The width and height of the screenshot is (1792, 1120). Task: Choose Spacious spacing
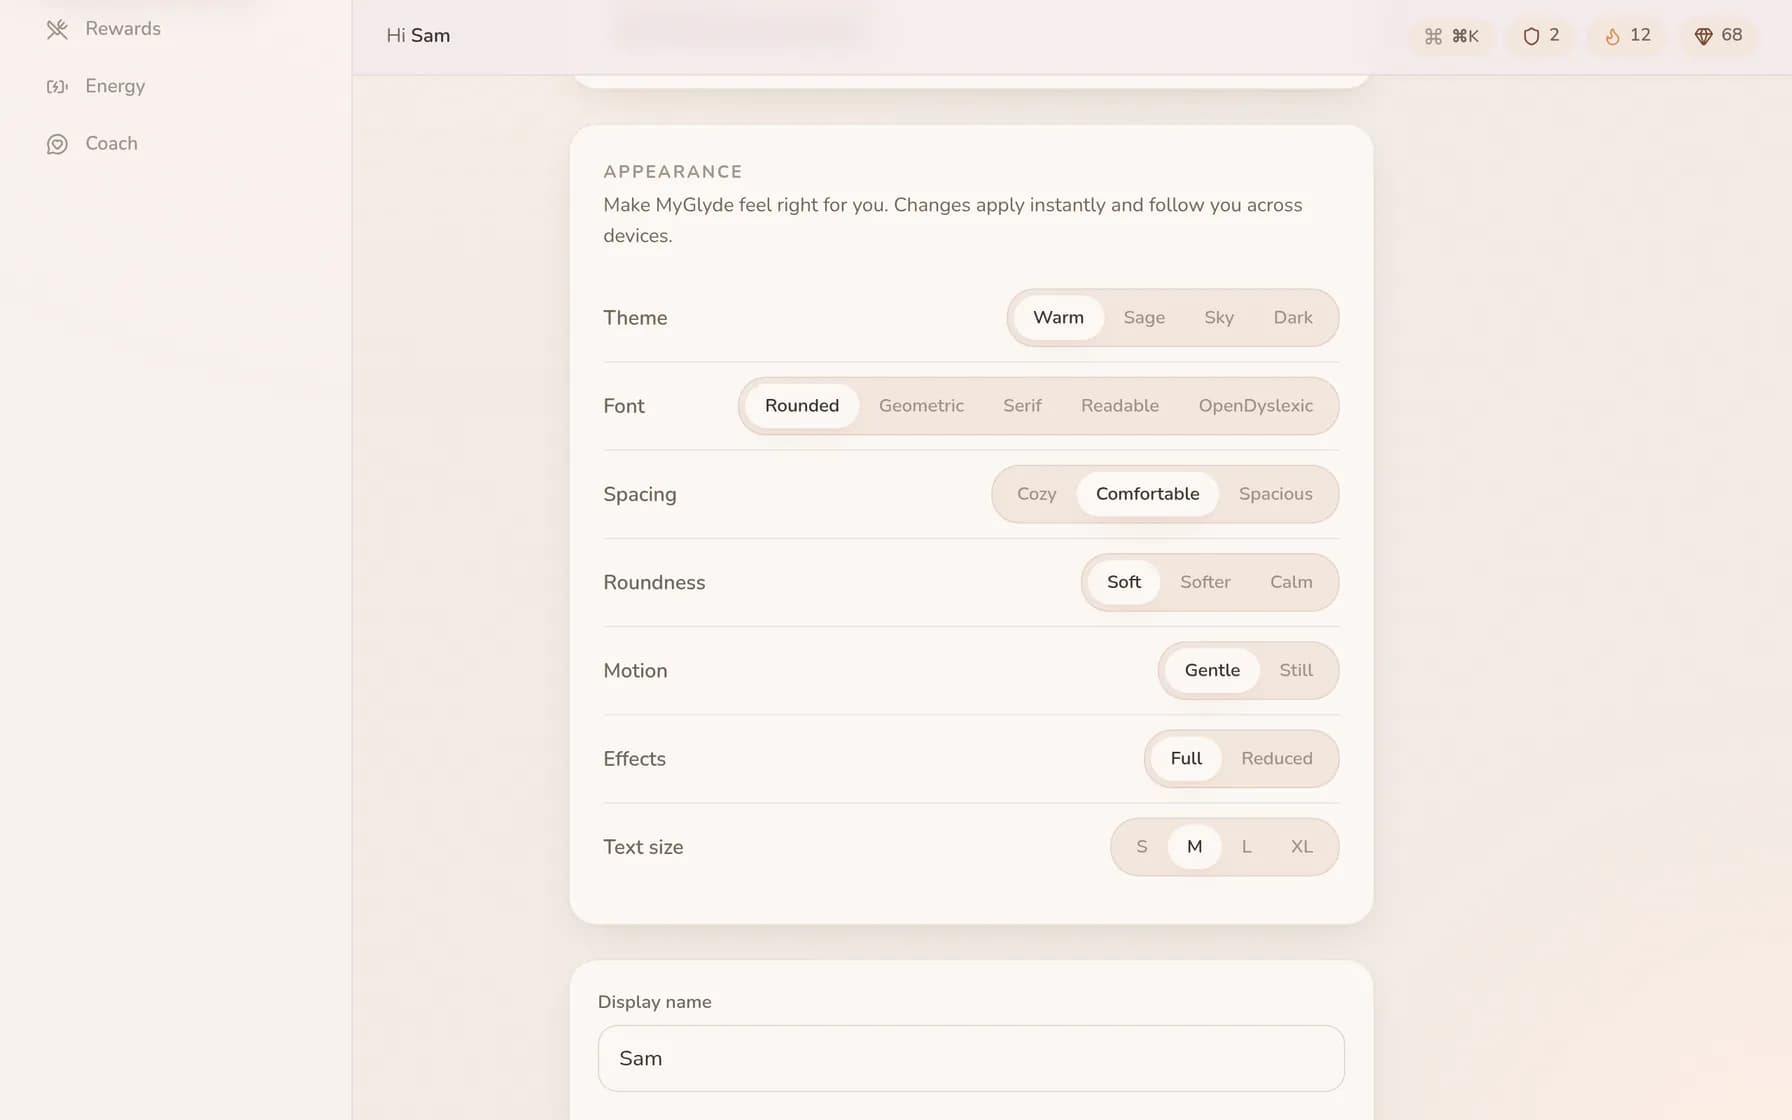(x=1275, y=494)
